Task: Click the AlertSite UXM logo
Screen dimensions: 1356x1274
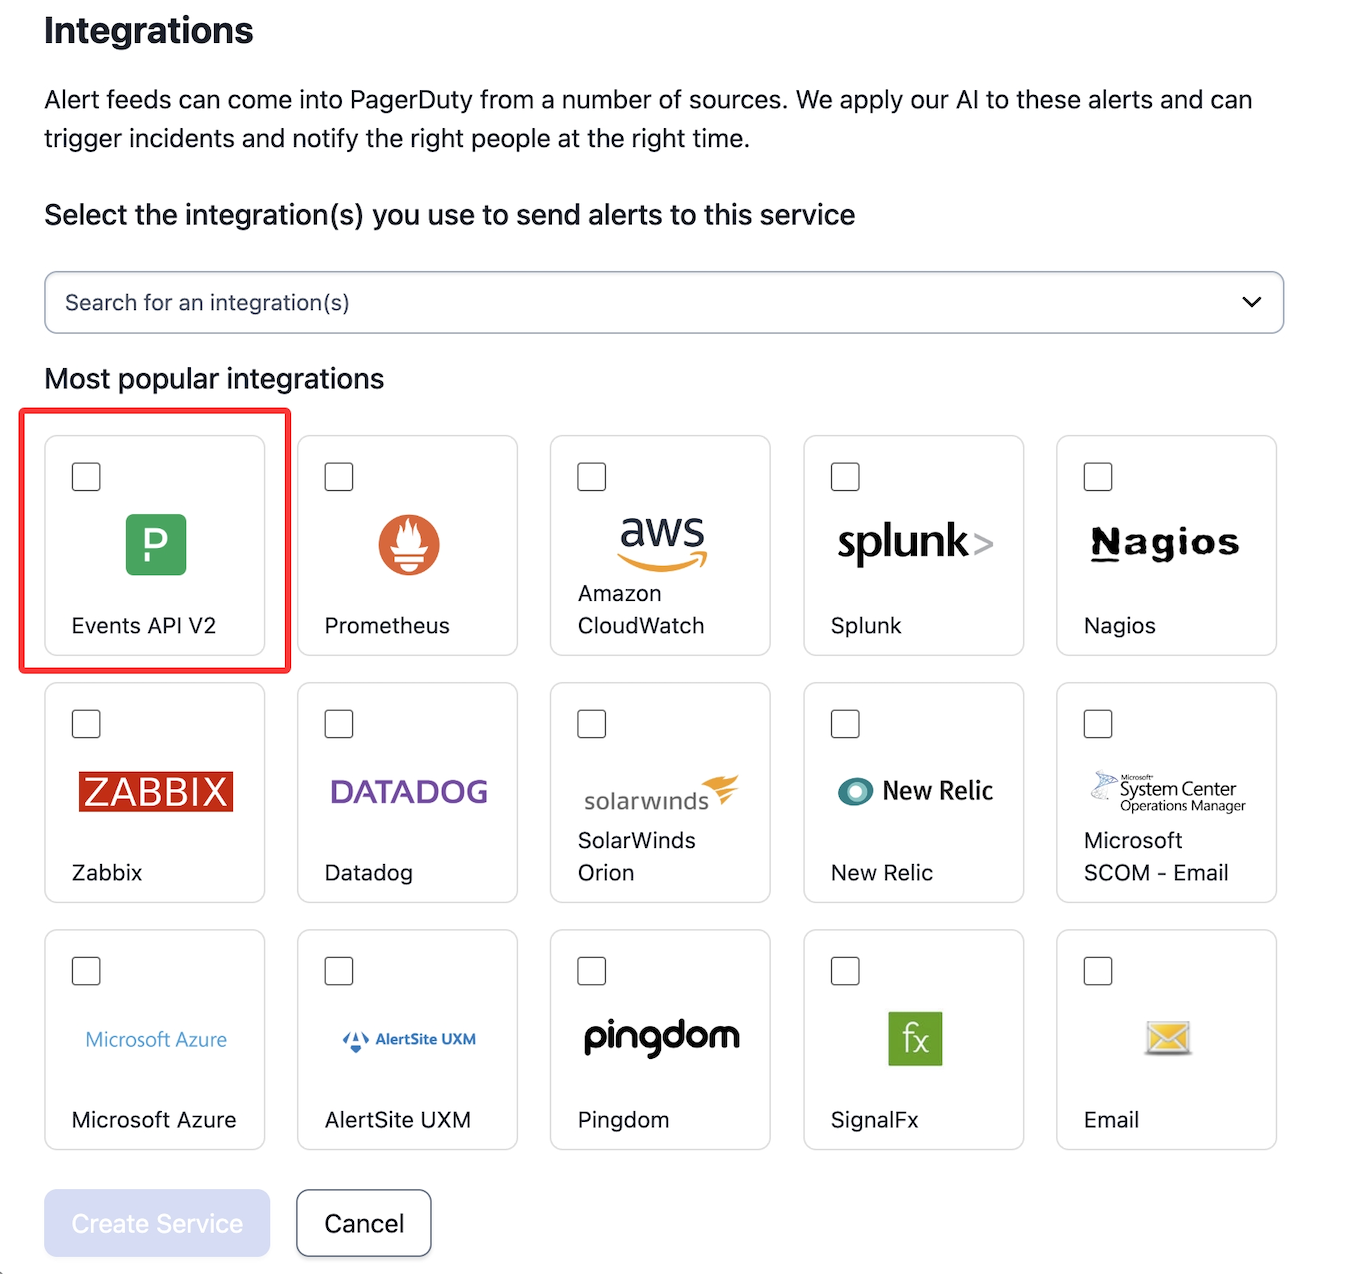Action: (409, 1040)
